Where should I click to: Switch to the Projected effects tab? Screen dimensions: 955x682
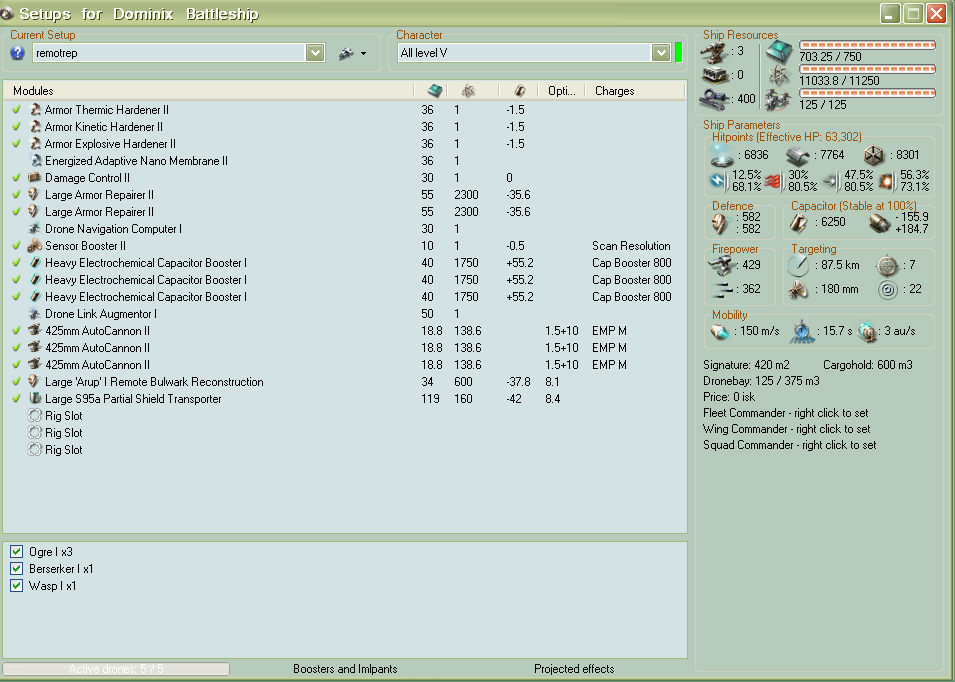[x=574, y=669]
